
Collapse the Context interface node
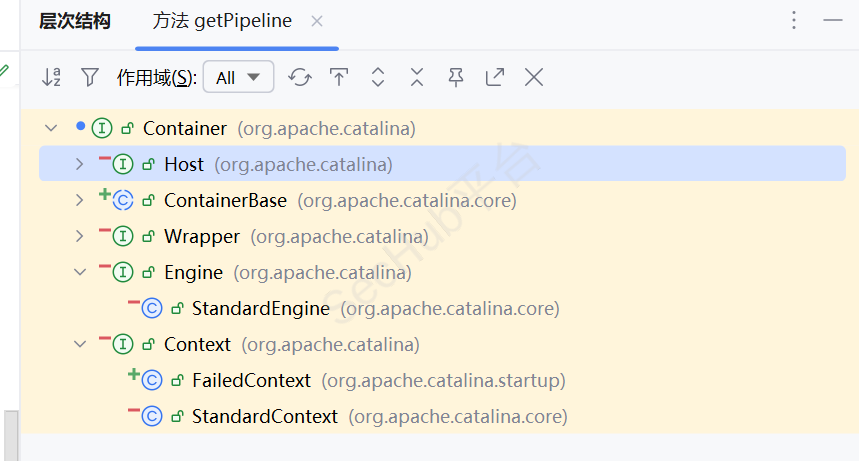(x=80, y=344)
